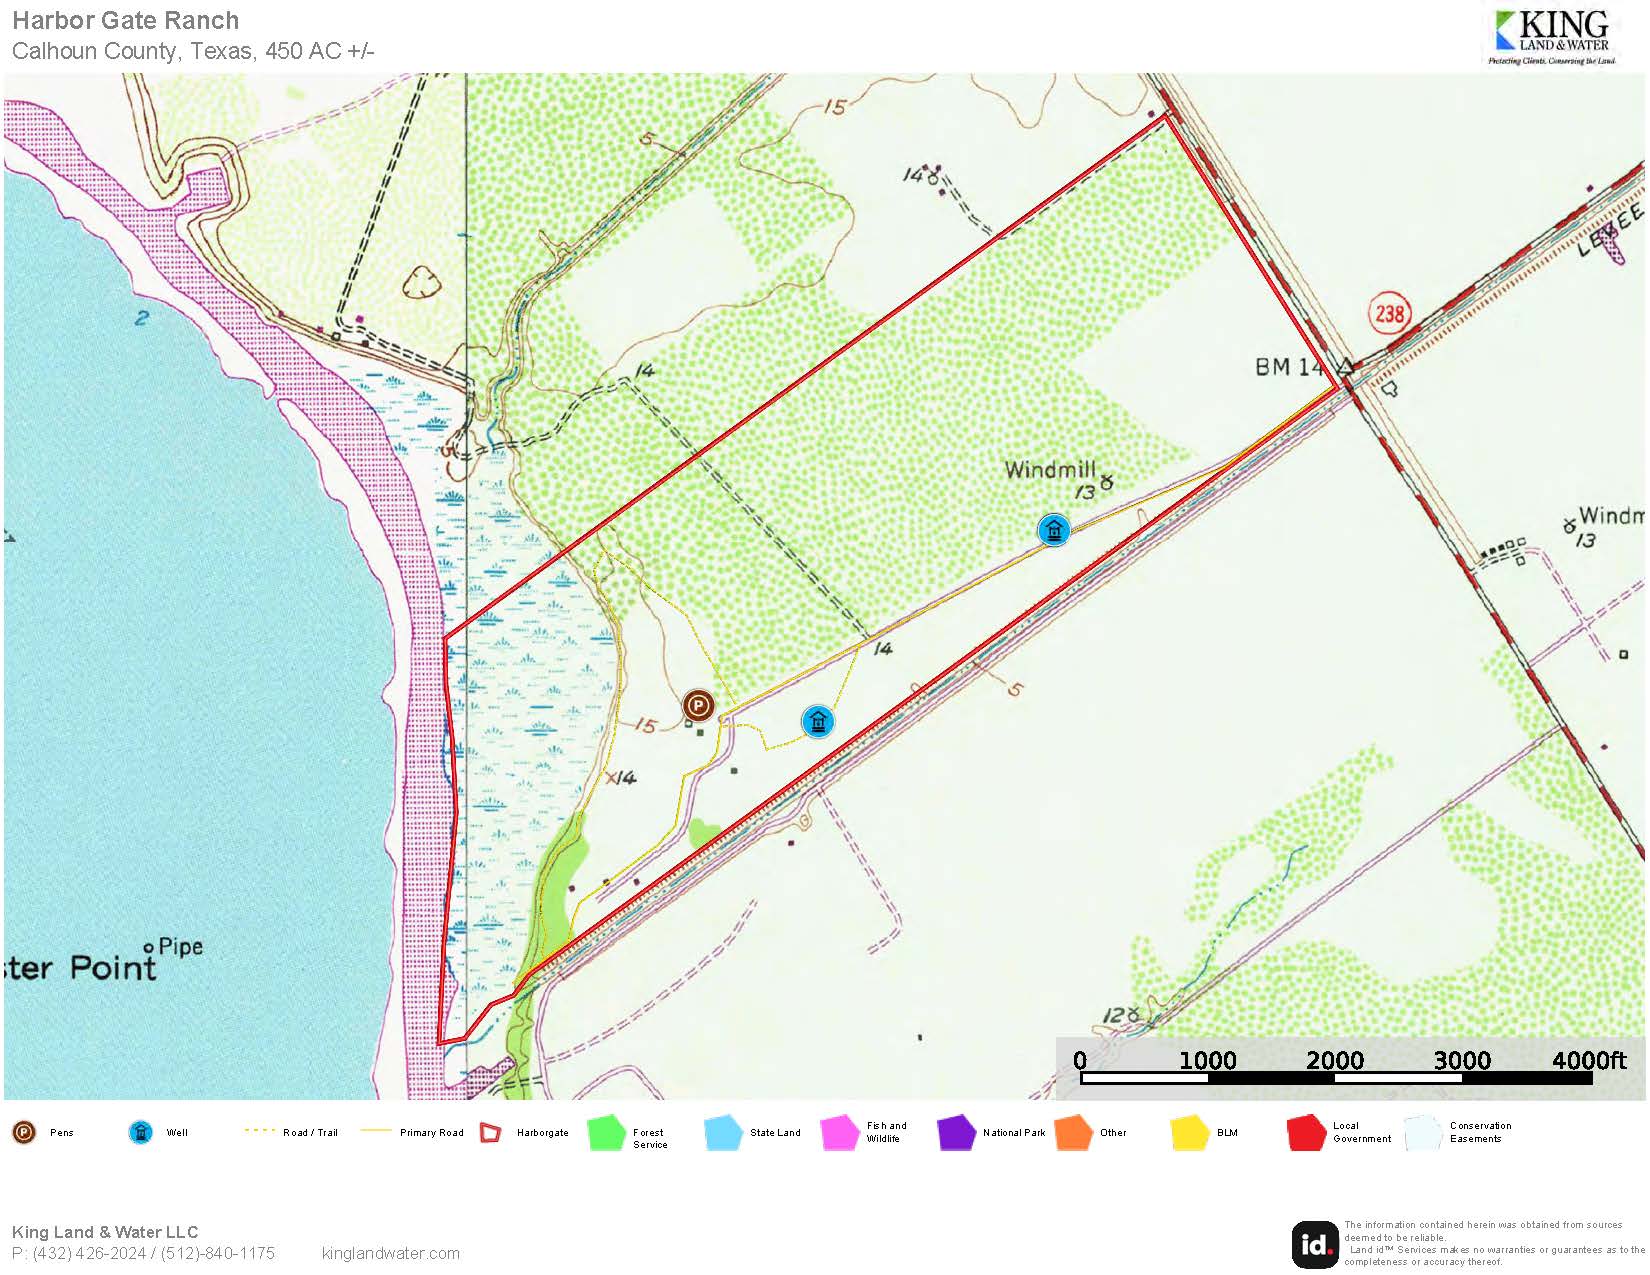Click the brown Pens marker on the map

(699, 706)
